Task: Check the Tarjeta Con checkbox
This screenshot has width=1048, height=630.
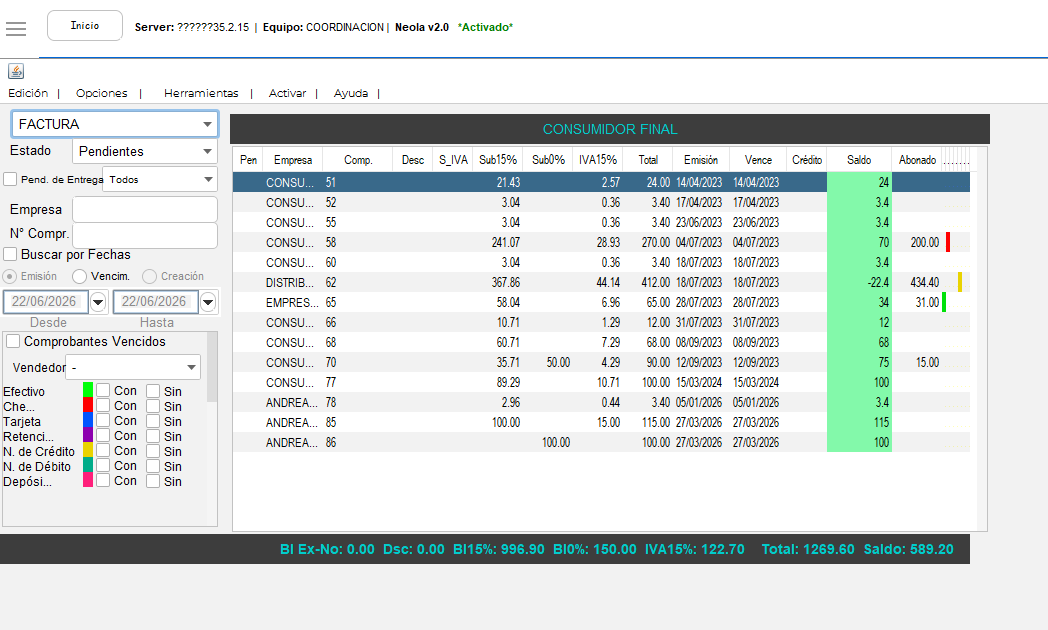Action: pyautogui.click(x=103, y=420)
